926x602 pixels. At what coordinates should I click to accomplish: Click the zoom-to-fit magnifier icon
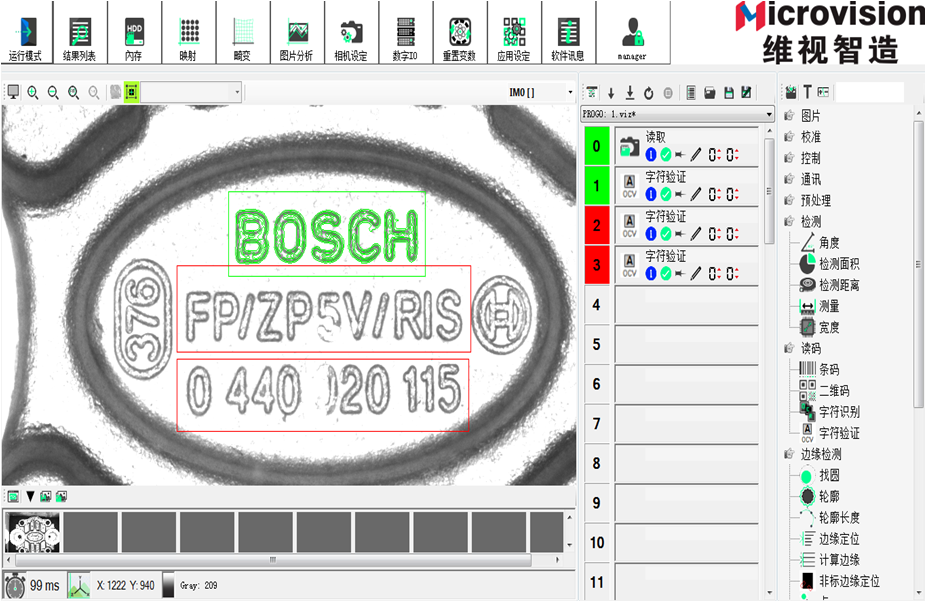[73, 92]
